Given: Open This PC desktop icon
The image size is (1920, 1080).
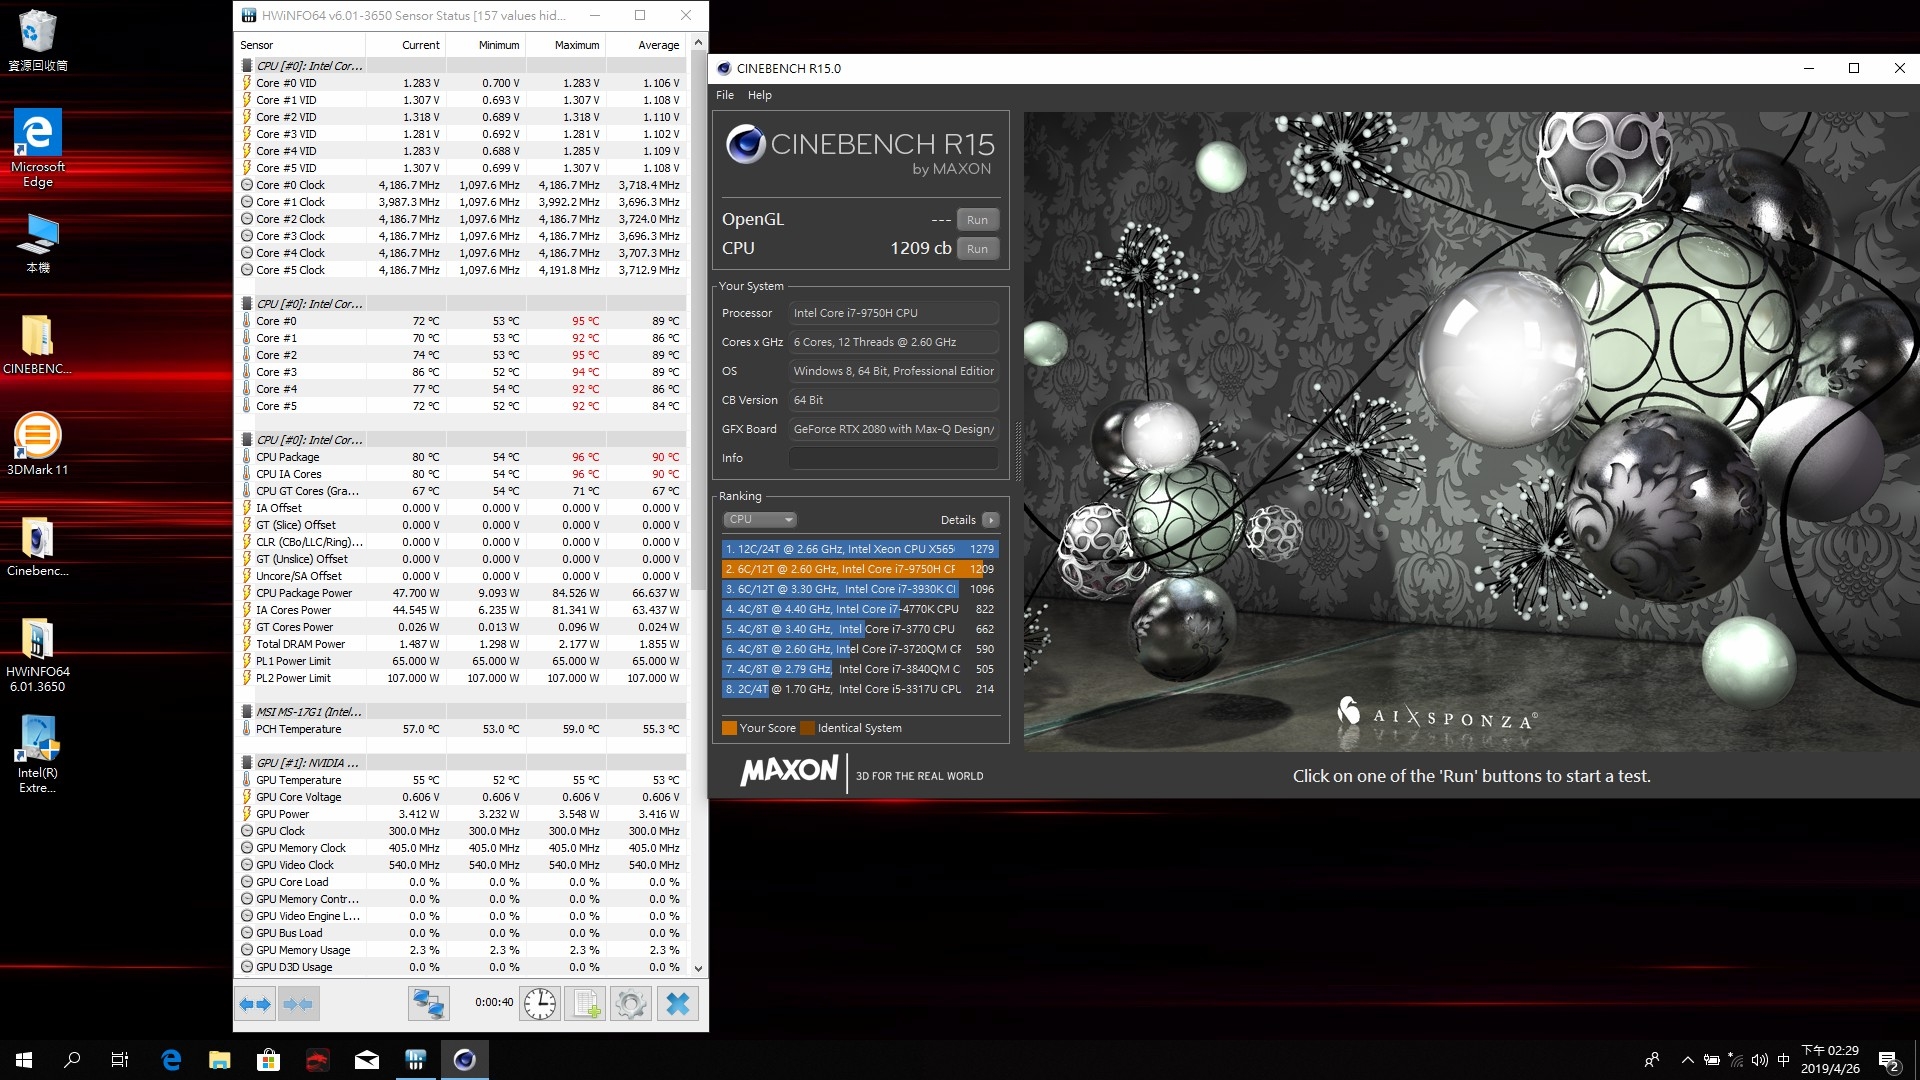Looking at the screenshot, I should coord(37,245).
